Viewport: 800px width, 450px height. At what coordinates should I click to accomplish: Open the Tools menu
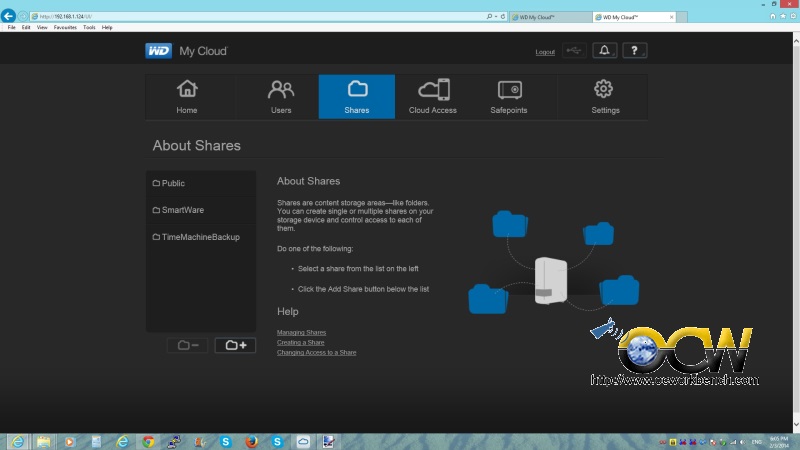(x=89, y=28)
